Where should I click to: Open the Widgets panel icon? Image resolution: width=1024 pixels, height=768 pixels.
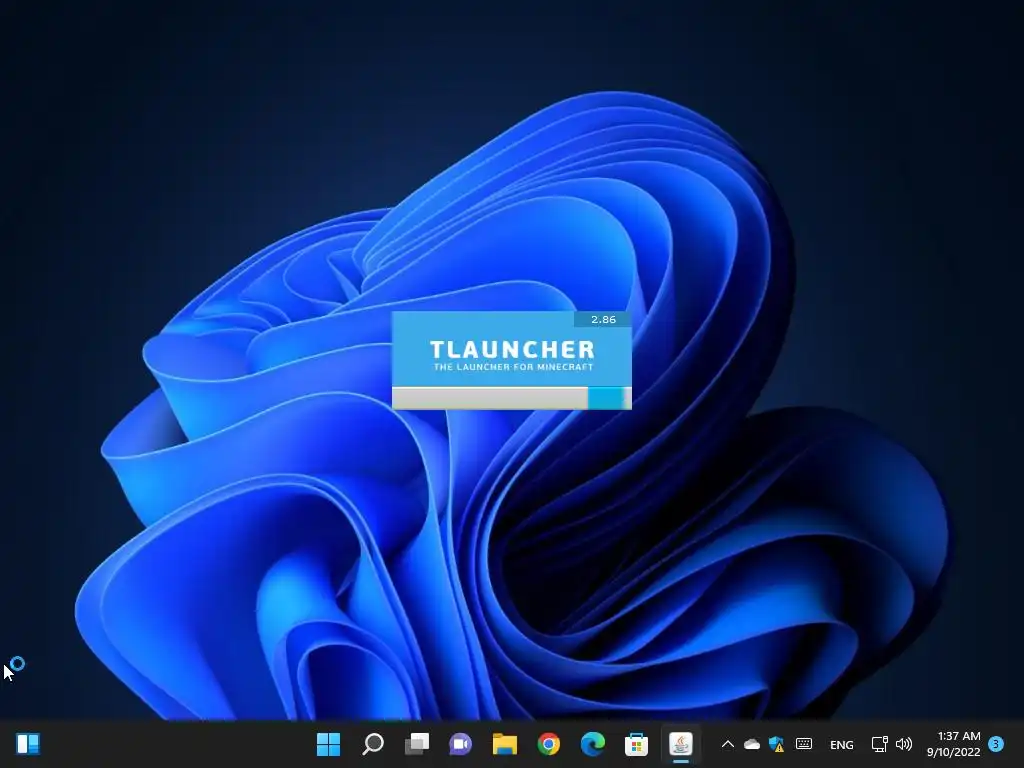28,744
